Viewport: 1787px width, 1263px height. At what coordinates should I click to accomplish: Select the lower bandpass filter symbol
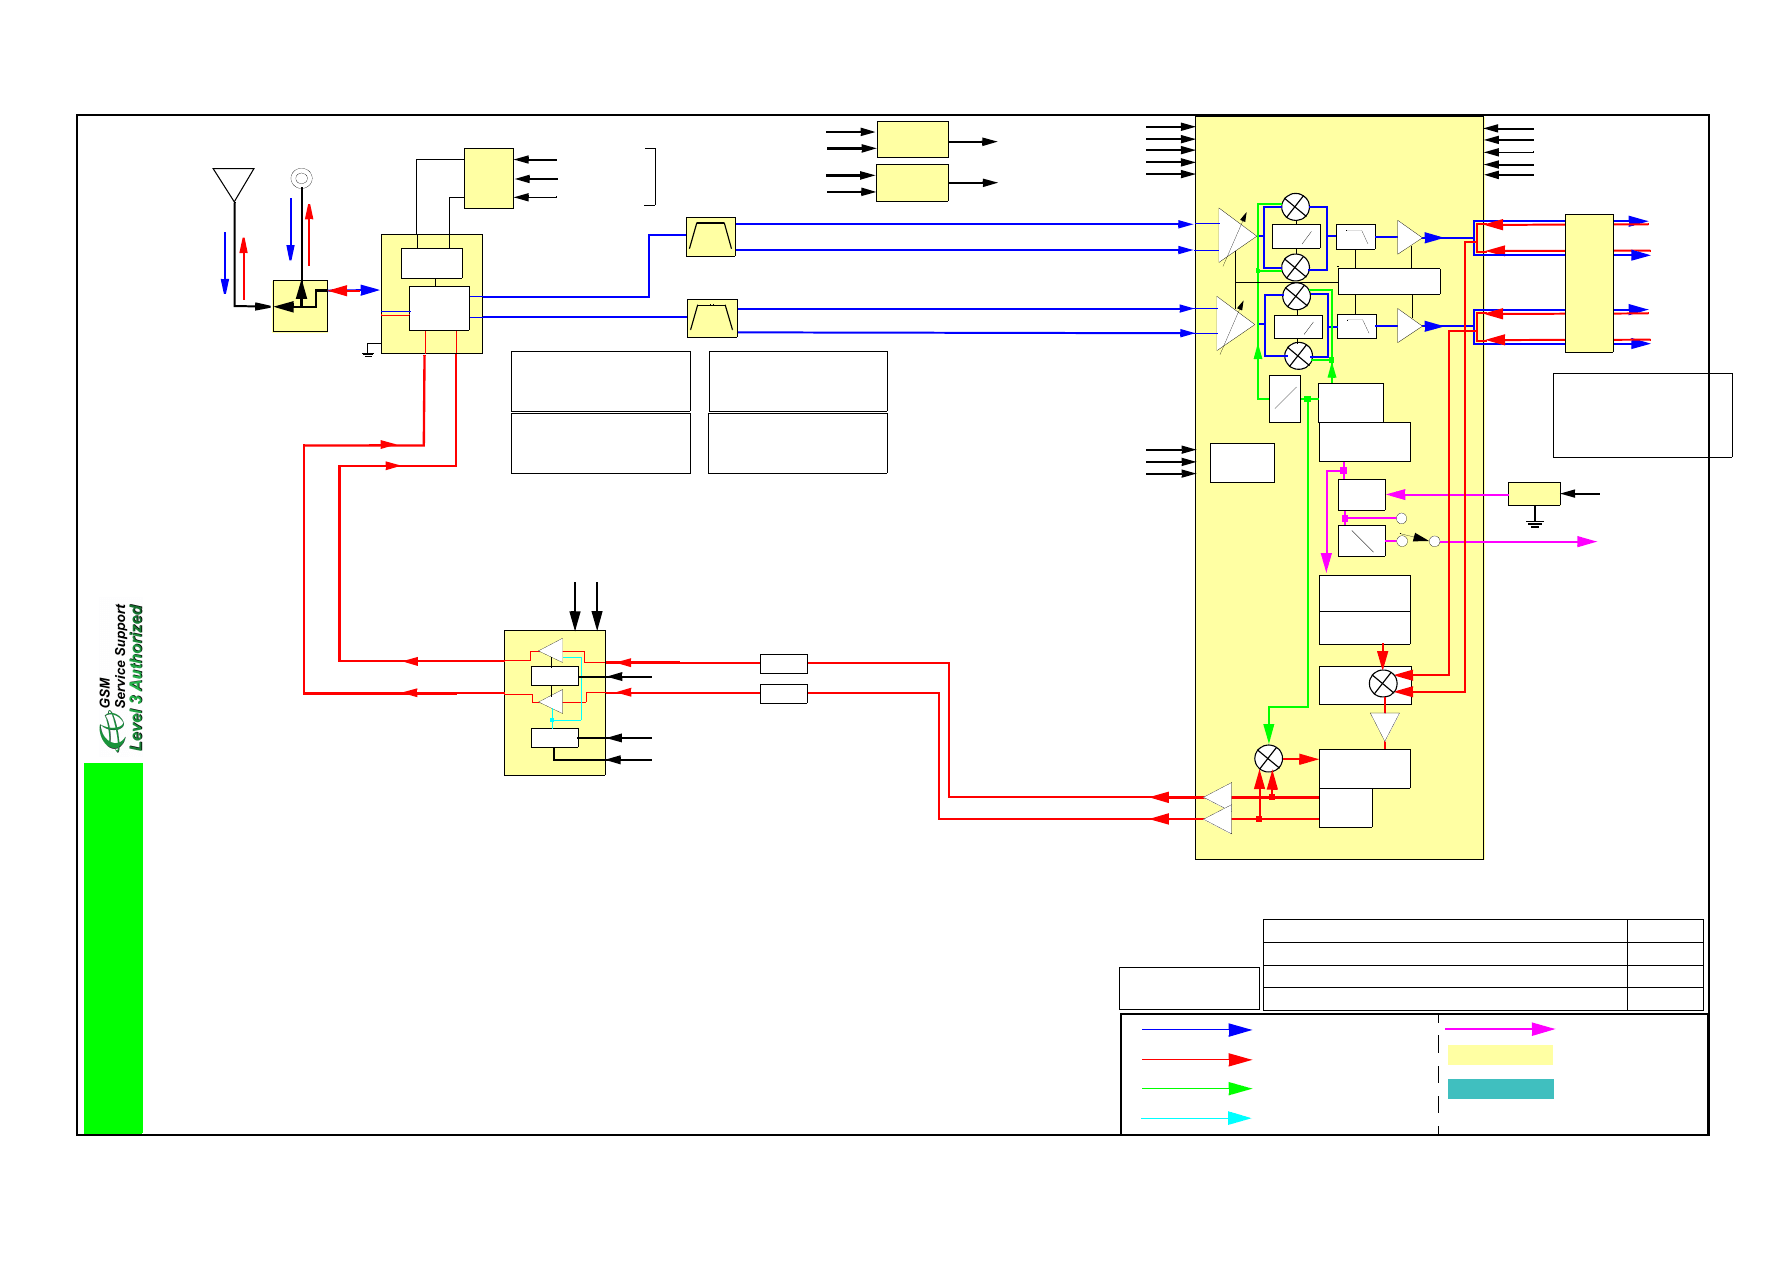(x=712, y=319)
